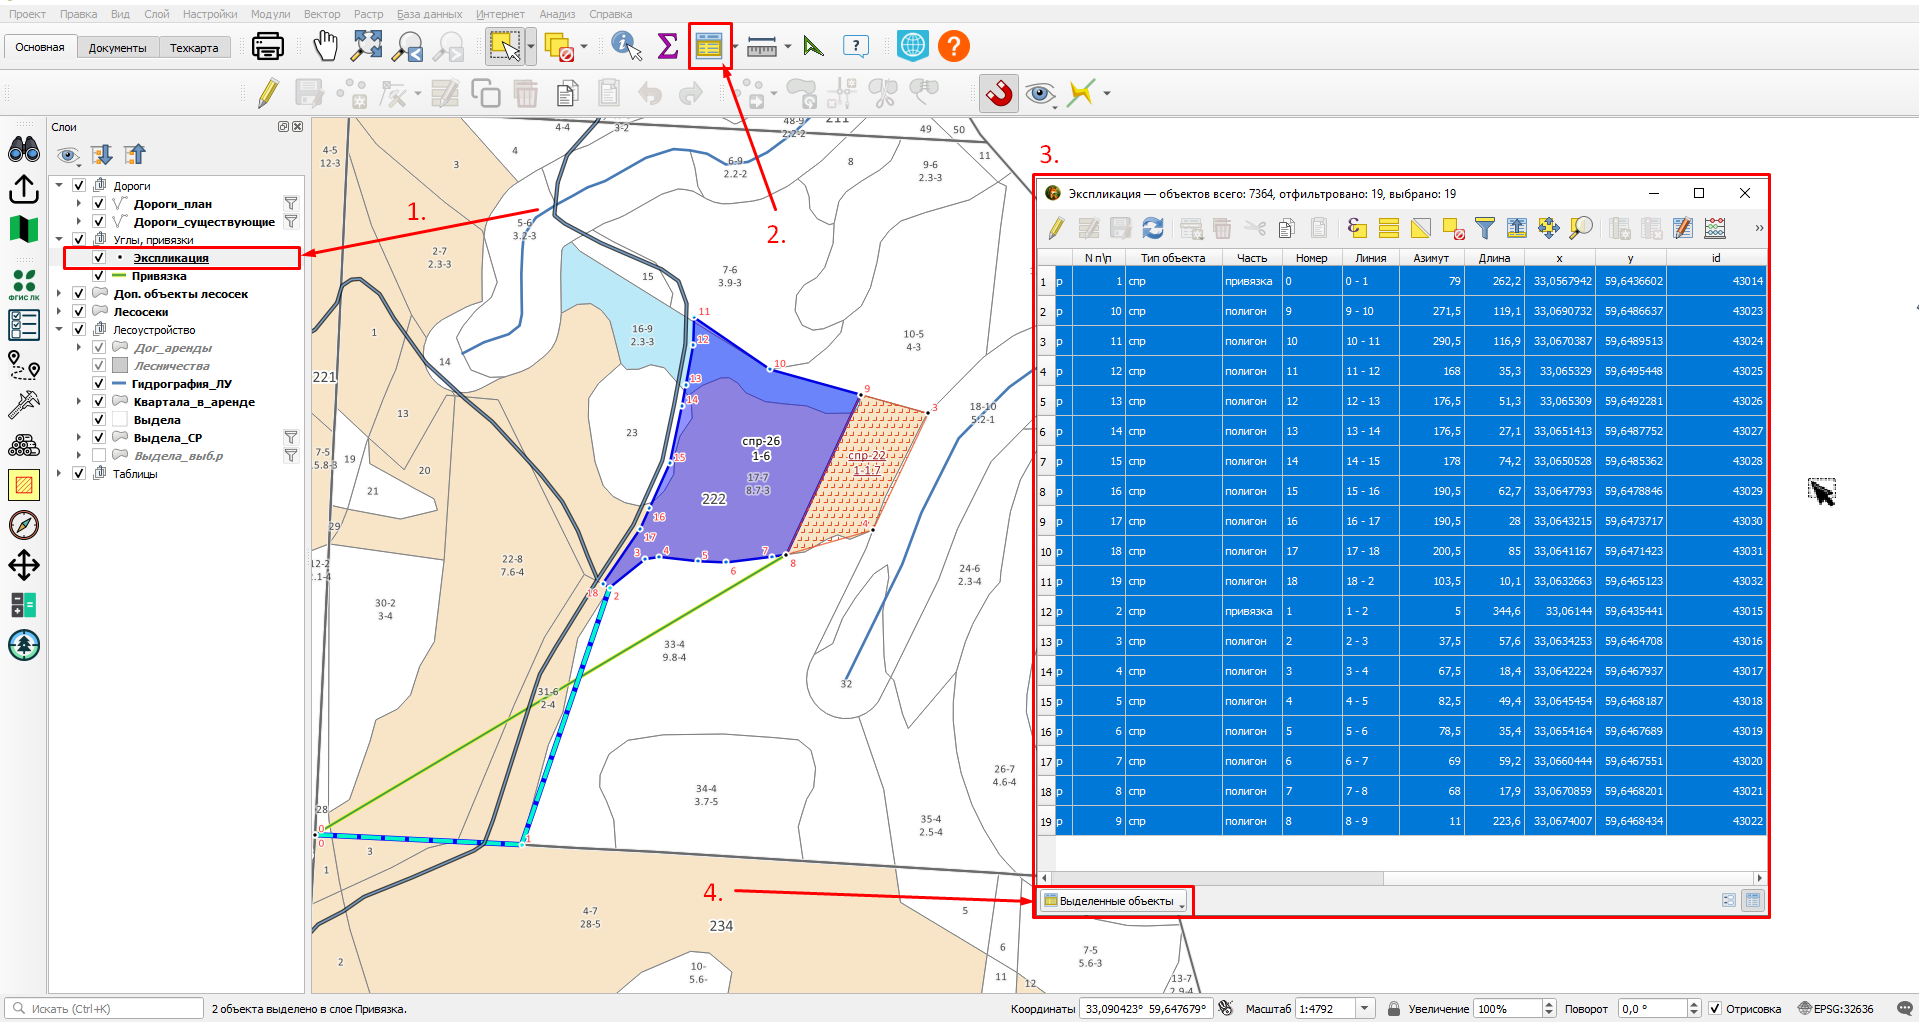1919x1022 pixels.
Task: Open the Вектор menu
Action: [x=322, y=14]
